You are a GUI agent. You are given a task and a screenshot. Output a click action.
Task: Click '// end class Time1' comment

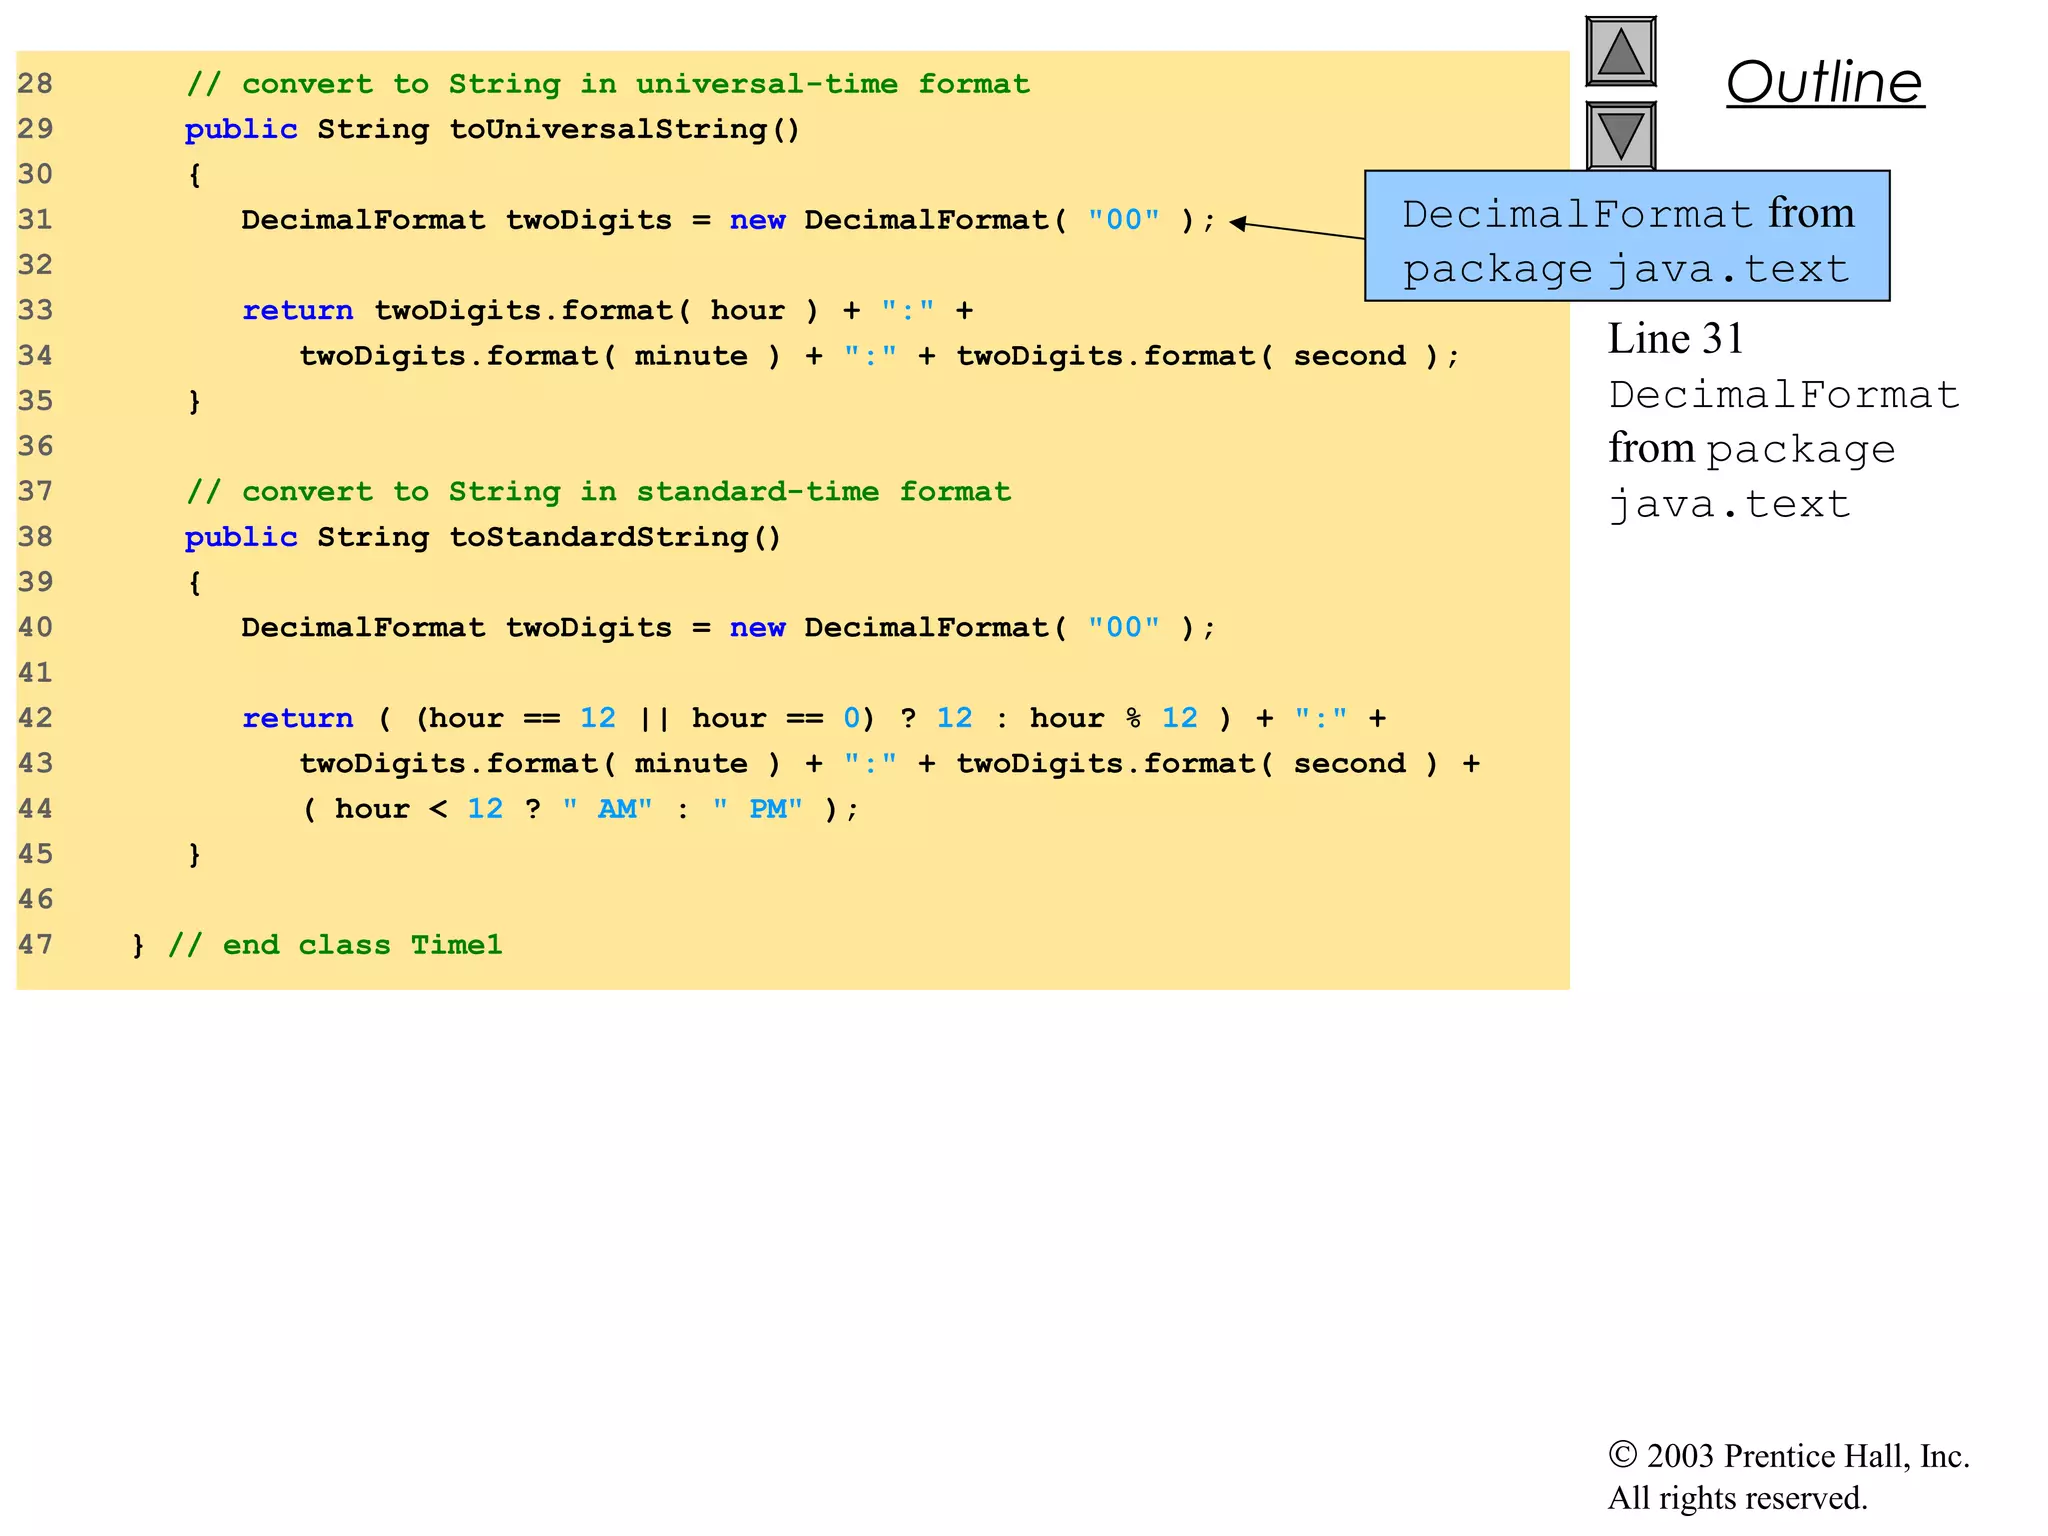click(335, 945)
